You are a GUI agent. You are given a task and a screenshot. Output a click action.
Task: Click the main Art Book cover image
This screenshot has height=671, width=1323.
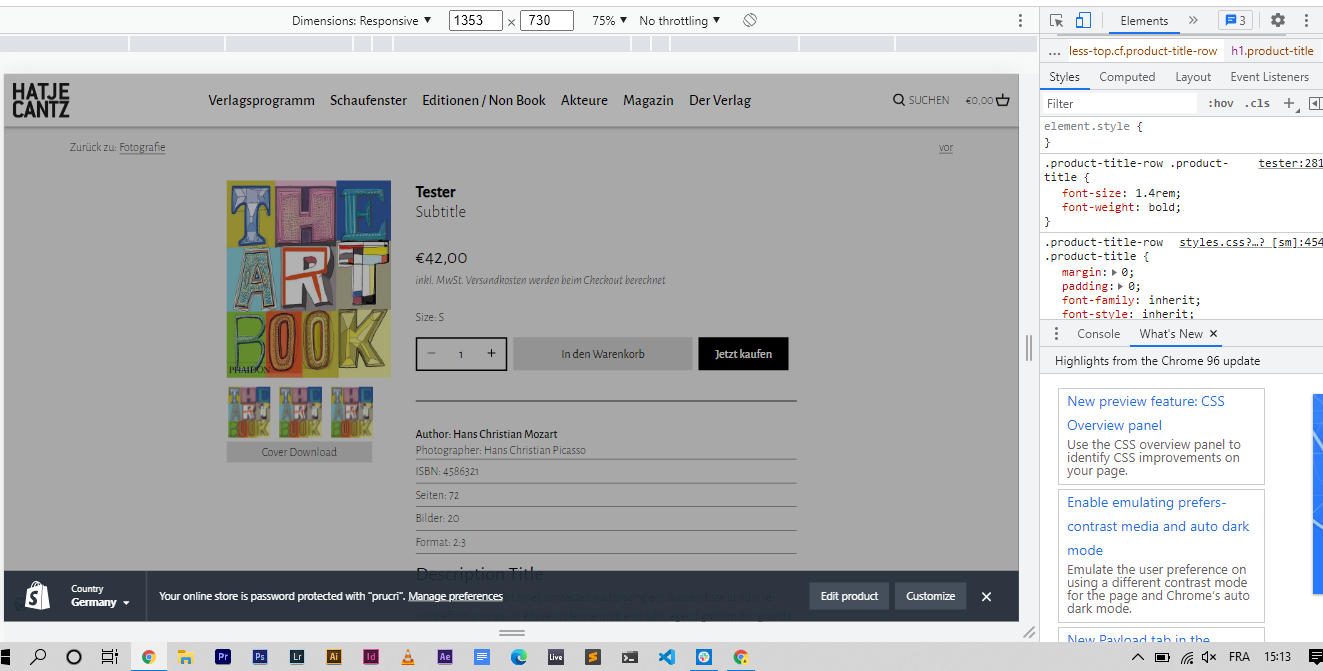[309, 279]
